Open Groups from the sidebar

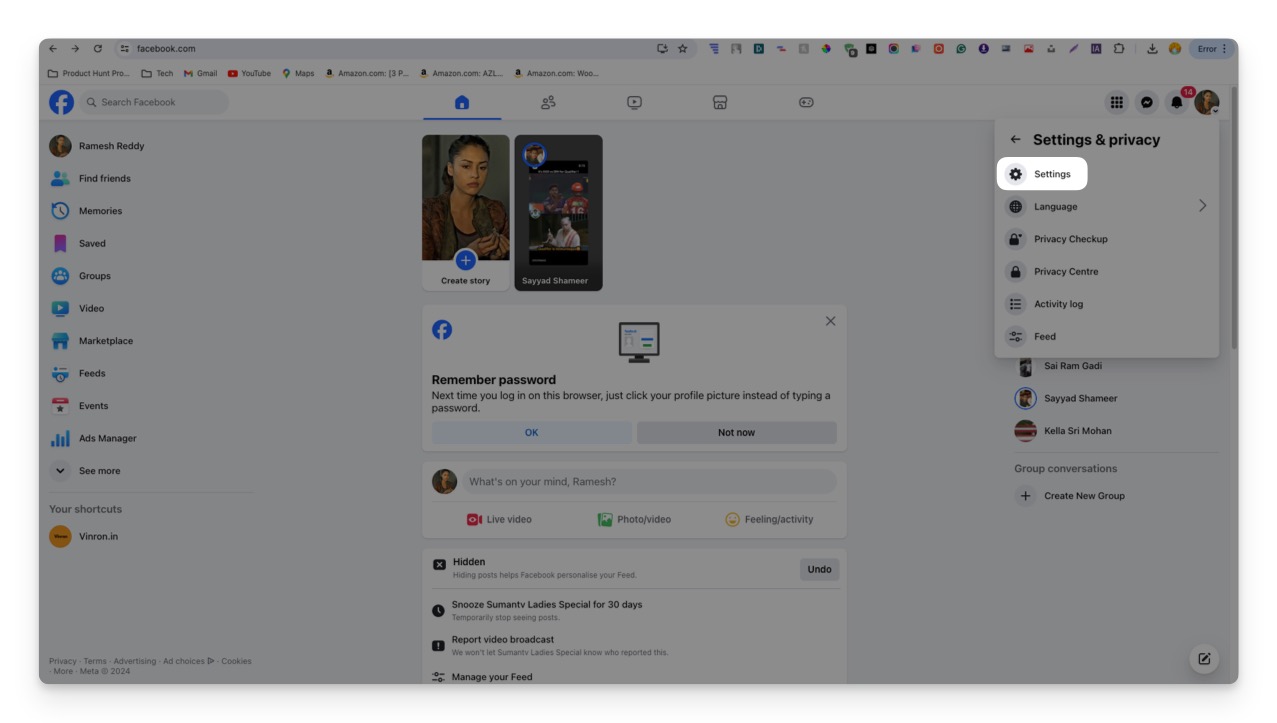[x=92, y=275]
